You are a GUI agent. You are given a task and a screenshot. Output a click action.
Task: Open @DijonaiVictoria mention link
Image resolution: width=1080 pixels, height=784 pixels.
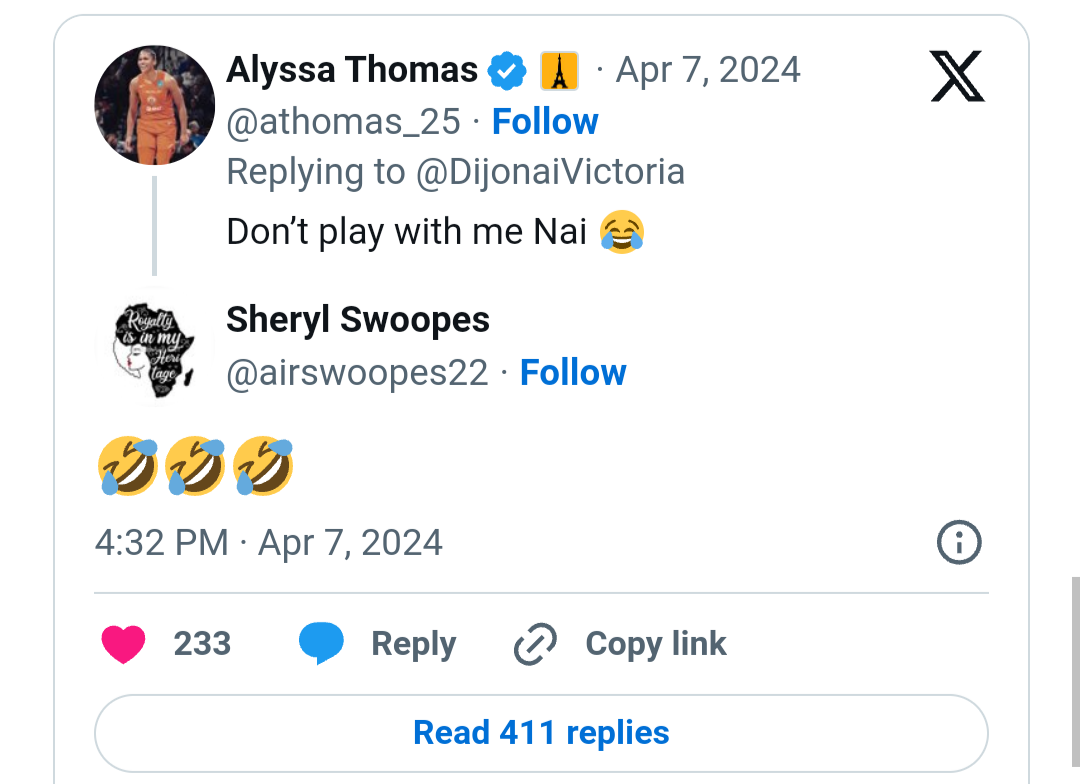tap(550, 172)
